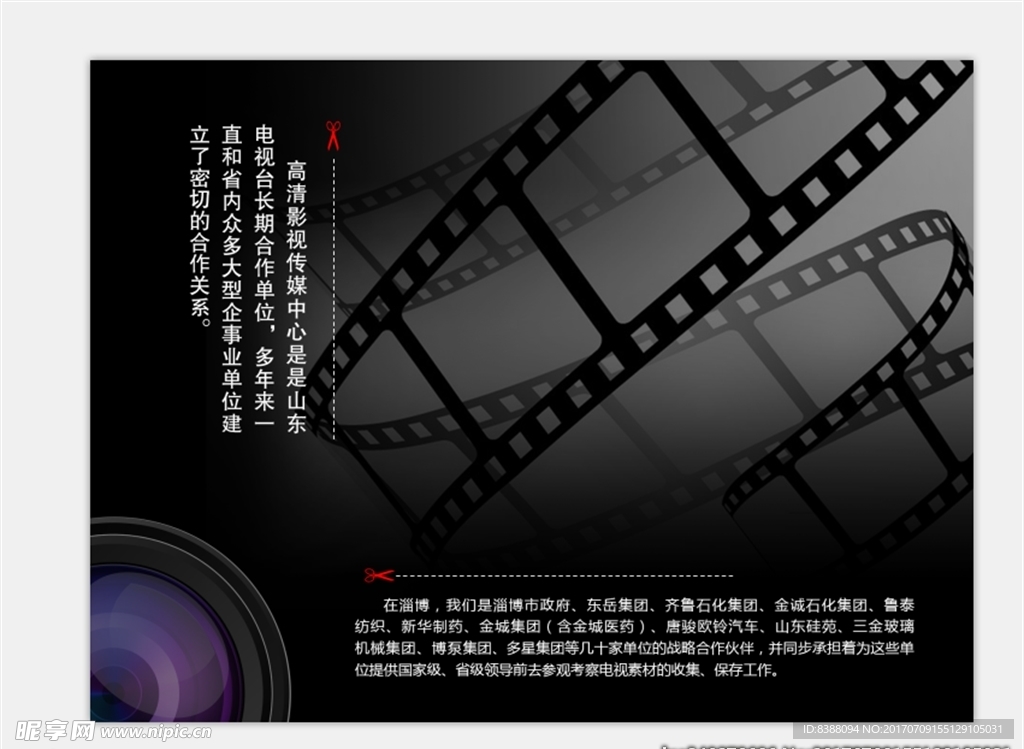Click the paragraph line starting '在淄博,我们是淄博市政府'
The width and height of the screenshot is (1024, 749).
point(648,605)
